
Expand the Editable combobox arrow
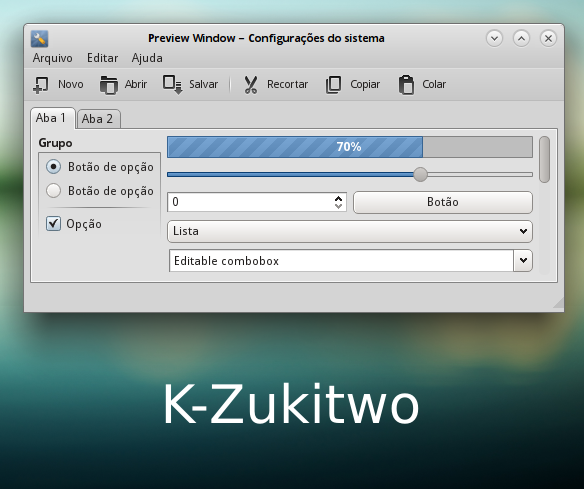[x=523, y=260]
